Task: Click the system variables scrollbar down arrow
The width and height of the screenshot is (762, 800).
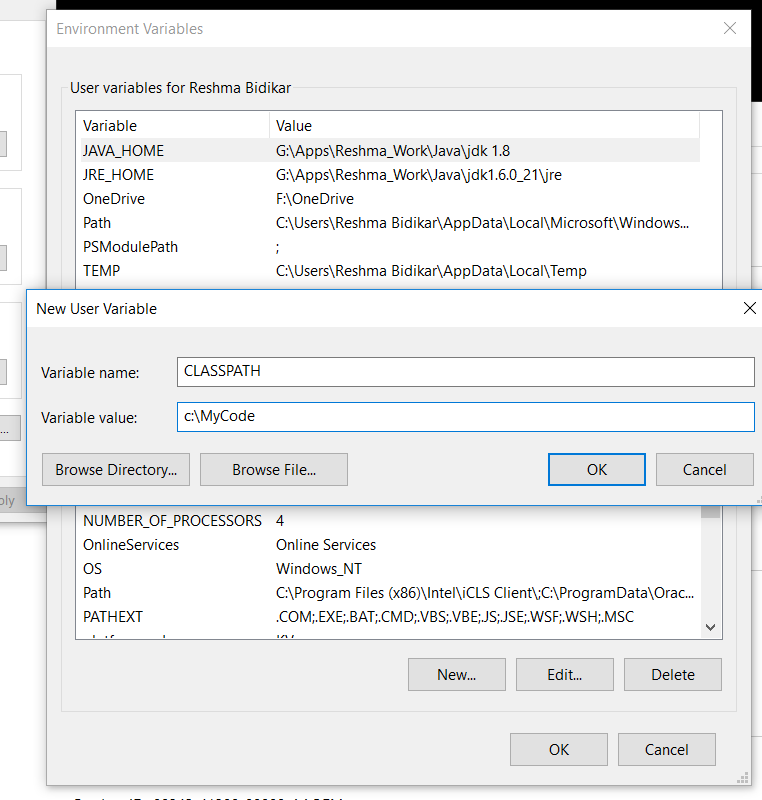Action: tap(711, 626)
